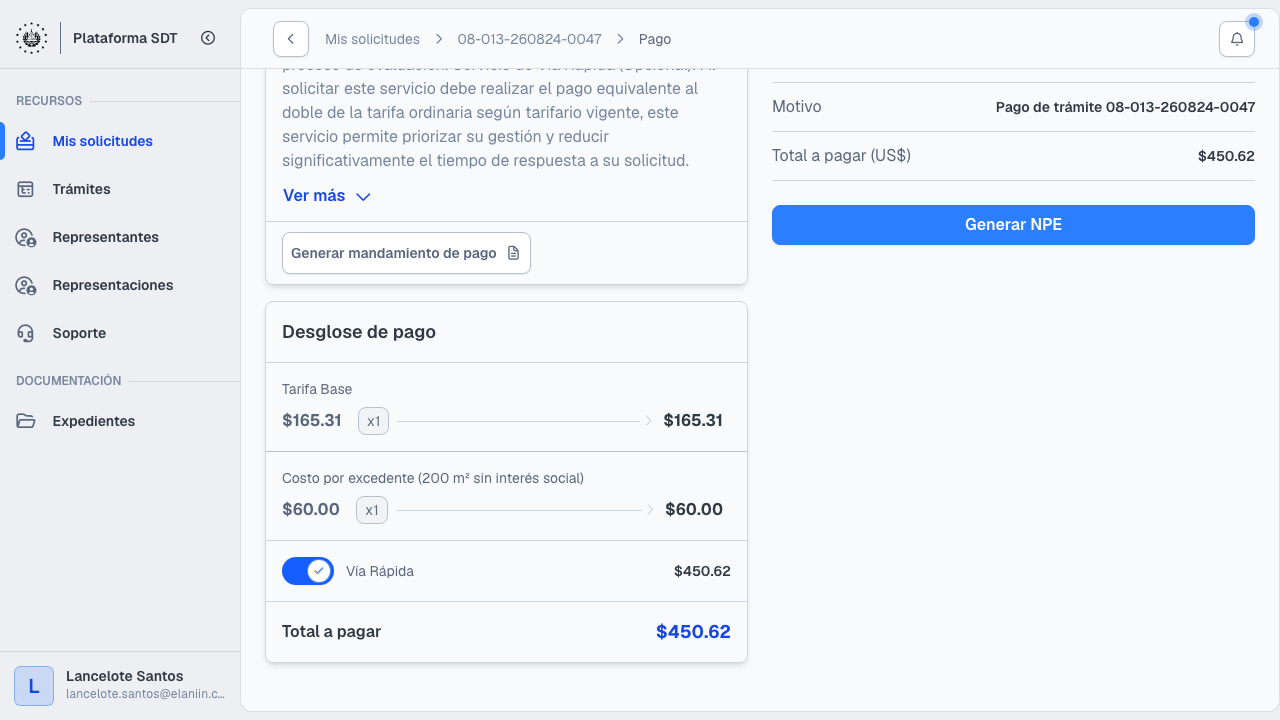Click the bold $60.00 excedente result
Viewport: 1280px width, 720px height.
point(694,509)
